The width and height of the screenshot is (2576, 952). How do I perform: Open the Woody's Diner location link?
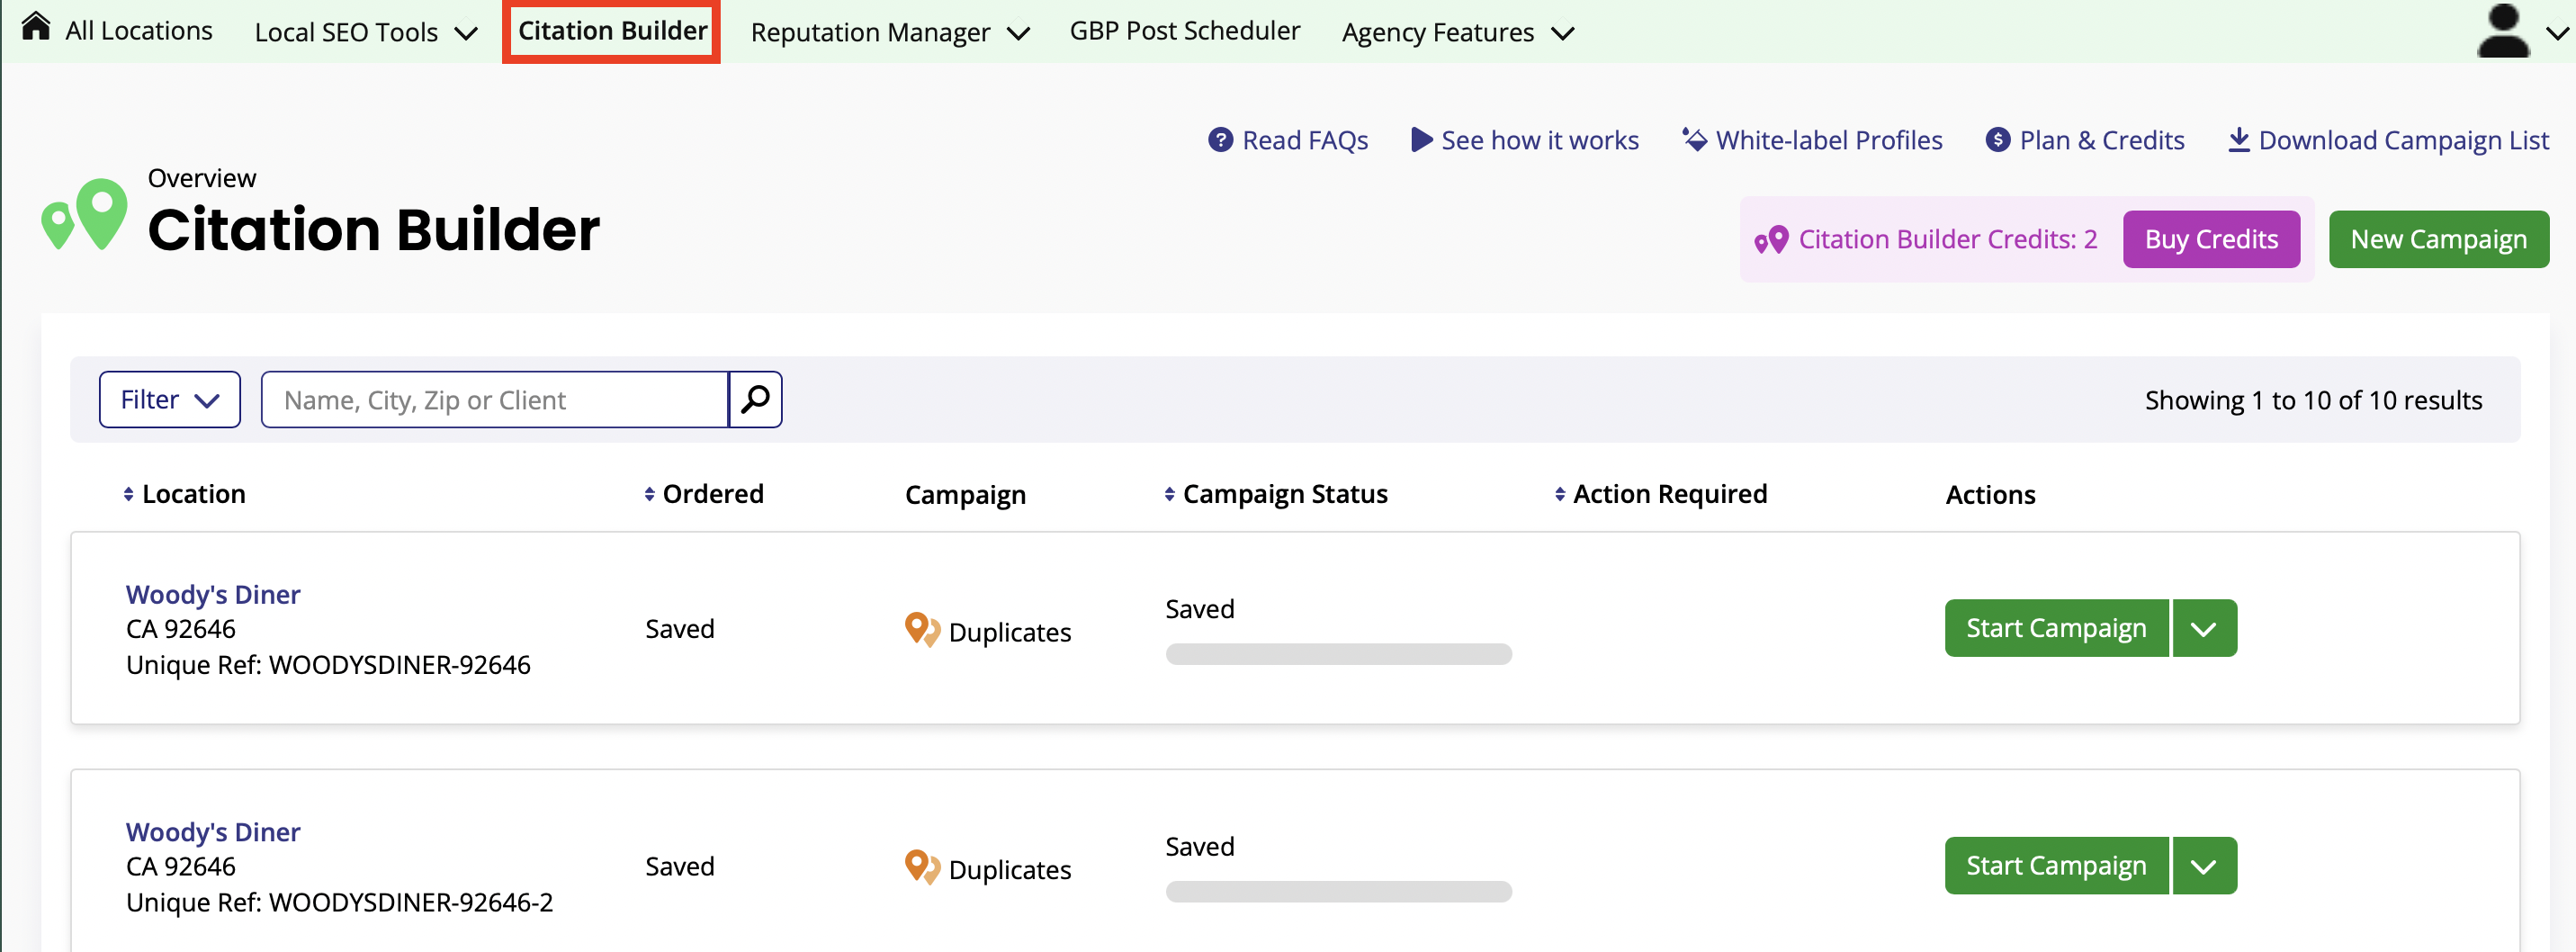tap(213, 593)
